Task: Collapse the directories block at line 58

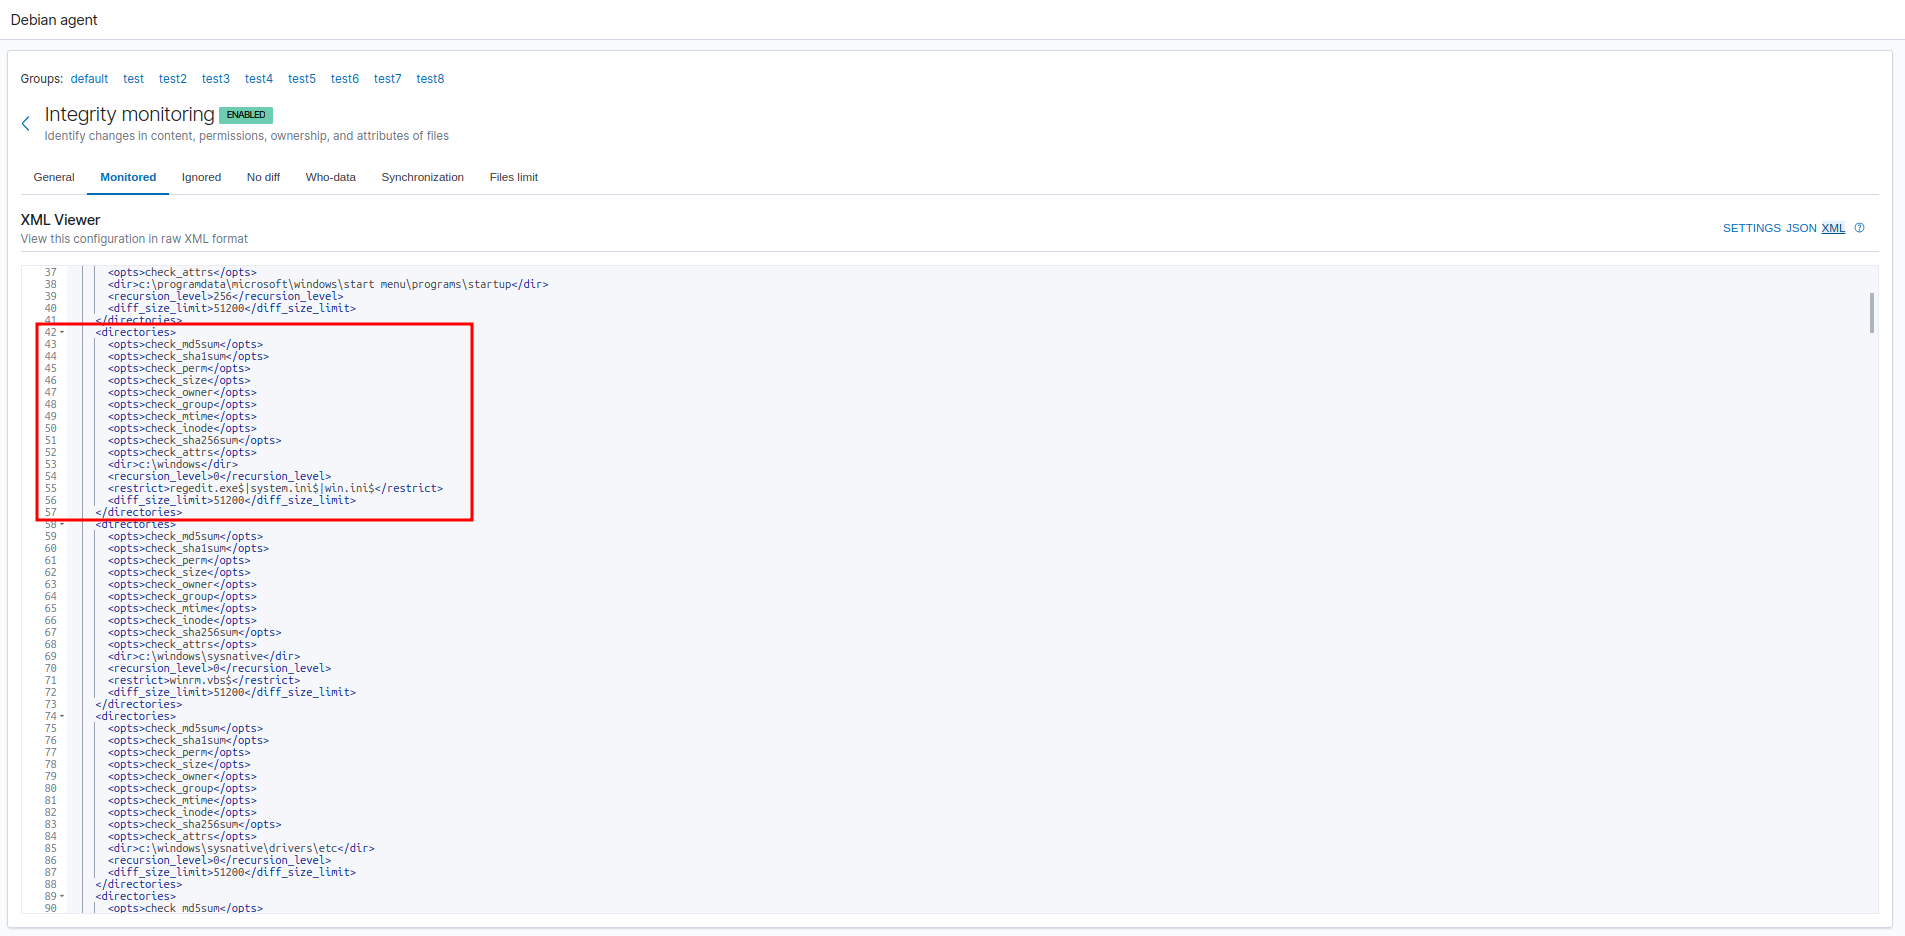Action: (x=61, y=523)
